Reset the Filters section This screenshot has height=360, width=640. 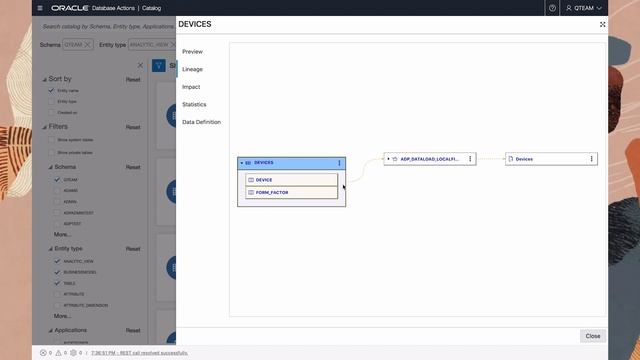pos(133,127)
